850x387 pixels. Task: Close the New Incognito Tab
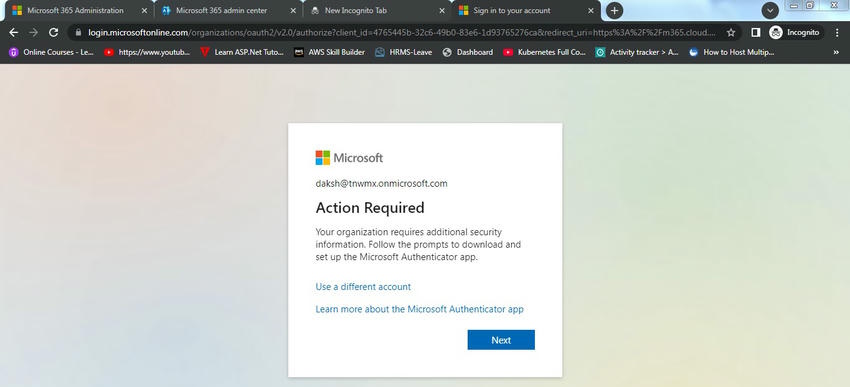coord(442,10)
